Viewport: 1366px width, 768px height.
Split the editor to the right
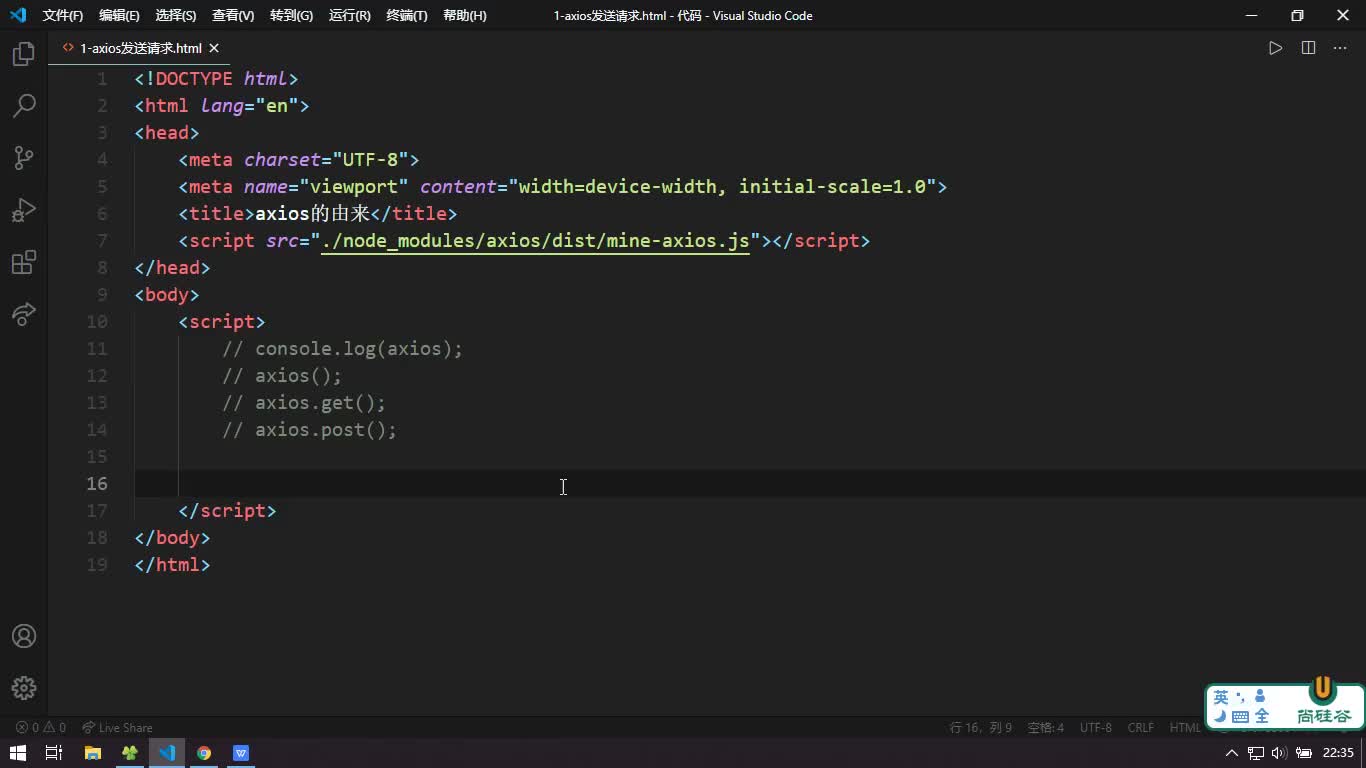[1308, 48]
